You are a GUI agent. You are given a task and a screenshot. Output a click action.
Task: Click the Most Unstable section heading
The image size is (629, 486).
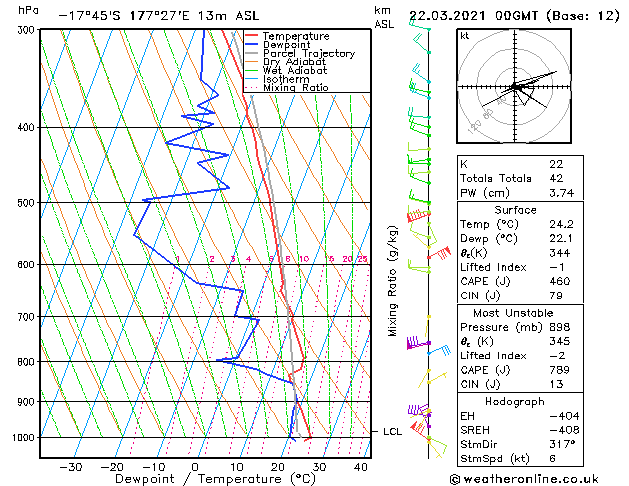pyautogui.click(x=513, y=313)
